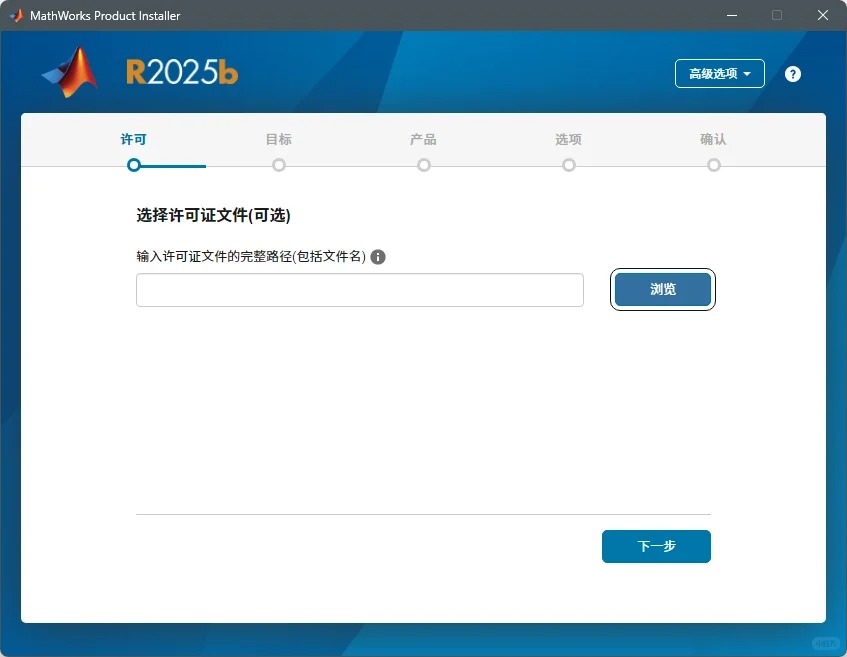This screenshot has height=657, width=847.
Task: Click the info tooltip beside path label
Action: (378, 257)
